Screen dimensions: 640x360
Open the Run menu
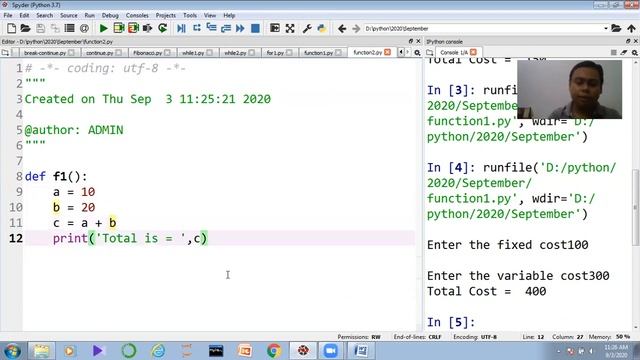(89, 16)
